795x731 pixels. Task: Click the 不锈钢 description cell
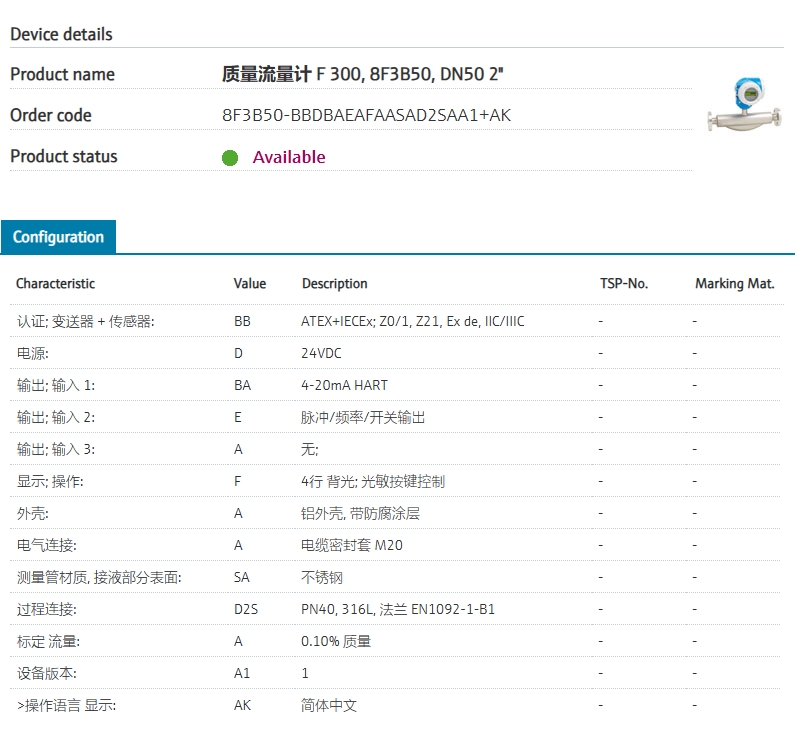(322, 577)
